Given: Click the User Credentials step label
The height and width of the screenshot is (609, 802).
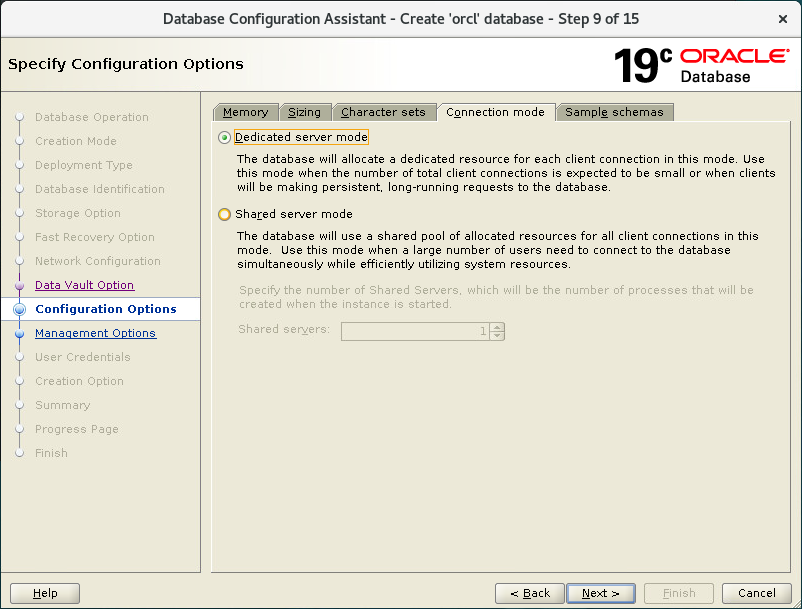Looking at the screenshot, I should 82,357.
